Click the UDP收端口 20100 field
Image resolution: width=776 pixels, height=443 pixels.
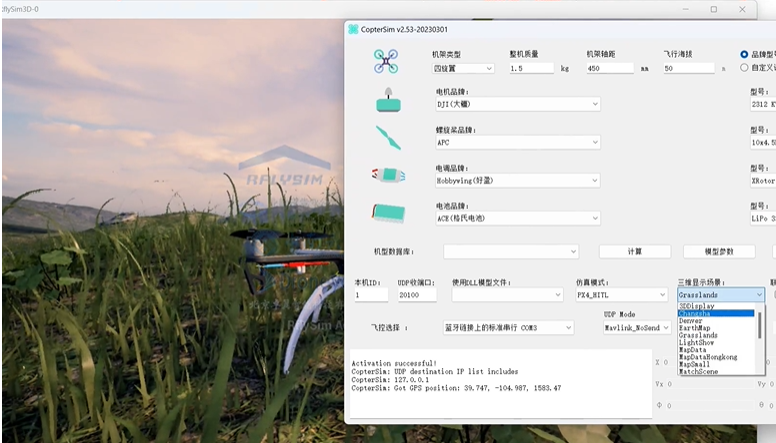pyautogui.click(x=417, y=295)
